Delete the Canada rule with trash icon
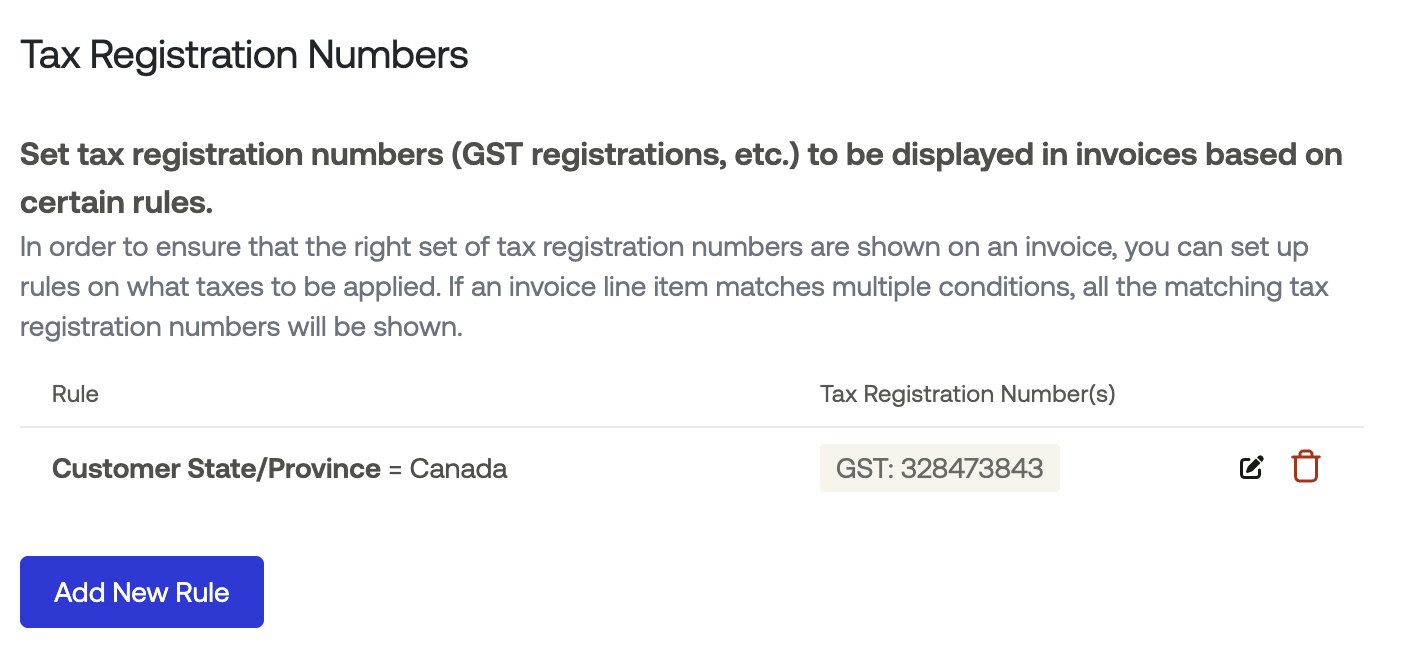The width and height of the screenshot is (1408, 662). tap(1306, 467)
